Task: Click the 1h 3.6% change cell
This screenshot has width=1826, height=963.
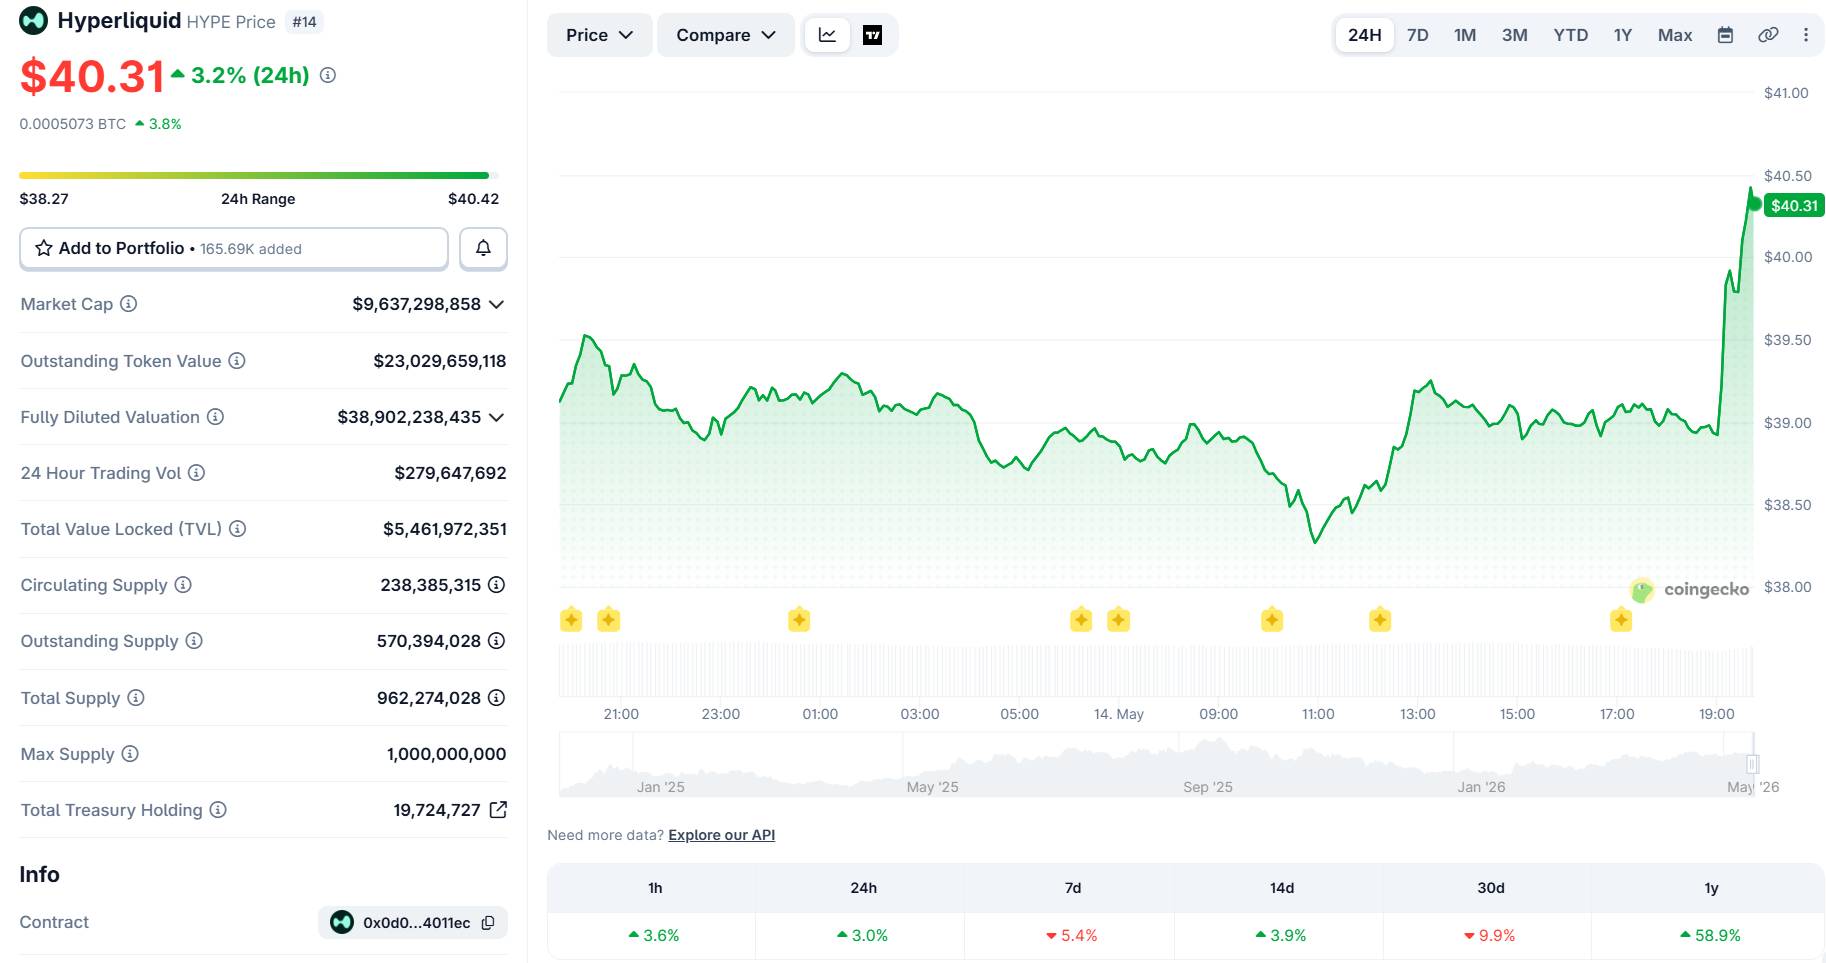Action: [652, 936]
